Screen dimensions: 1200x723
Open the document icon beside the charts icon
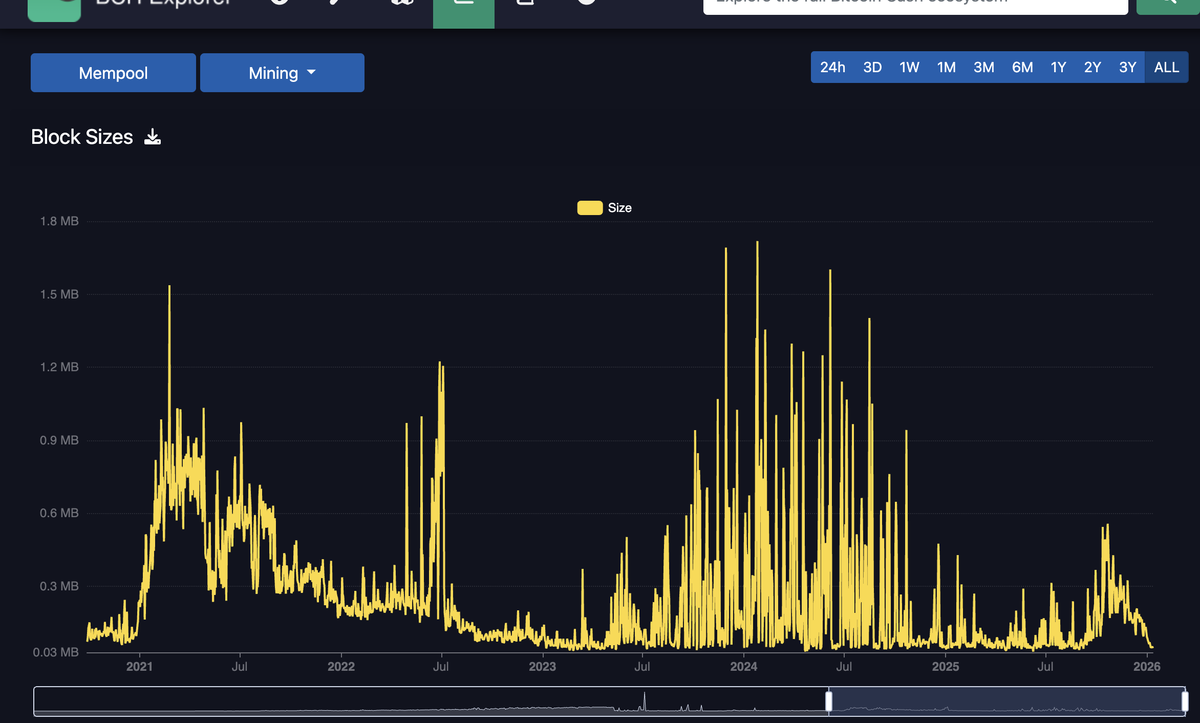(x=523, y=6)
